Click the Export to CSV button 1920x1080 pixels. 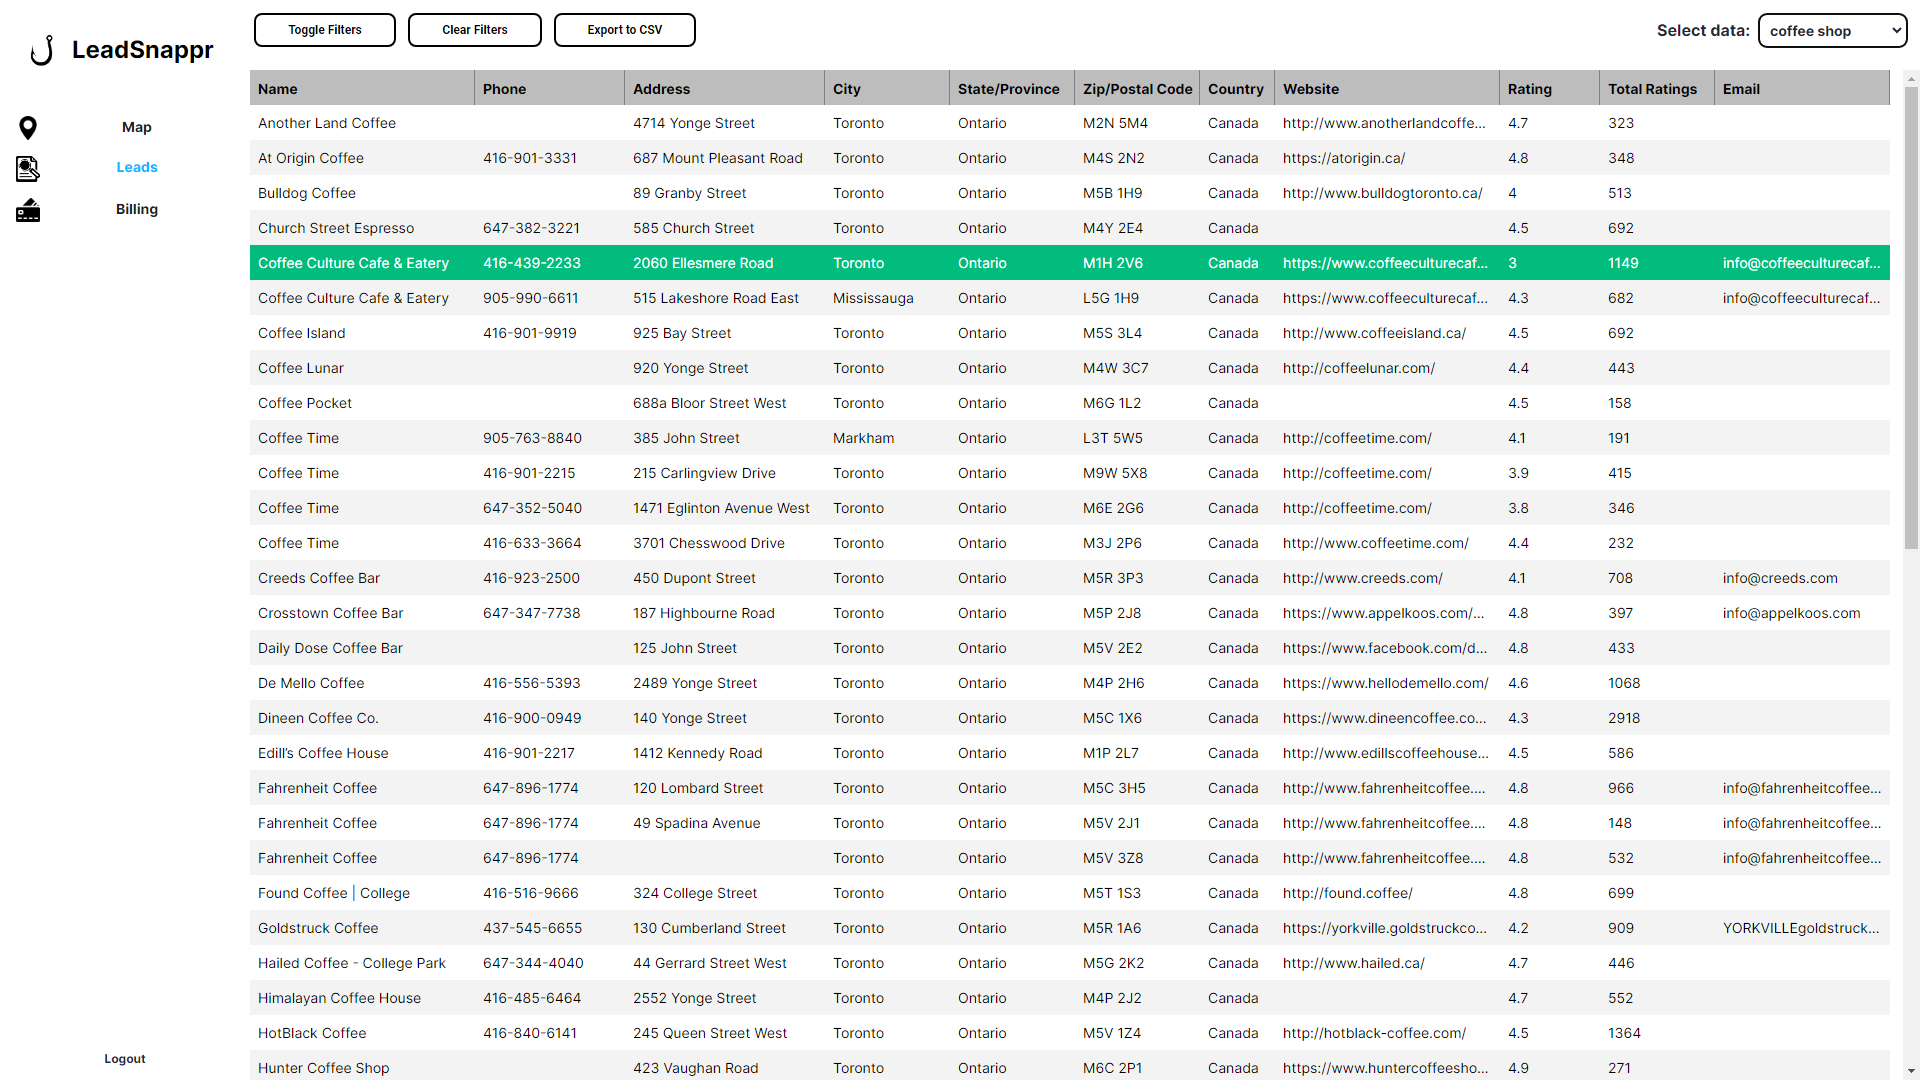[625, 30]
